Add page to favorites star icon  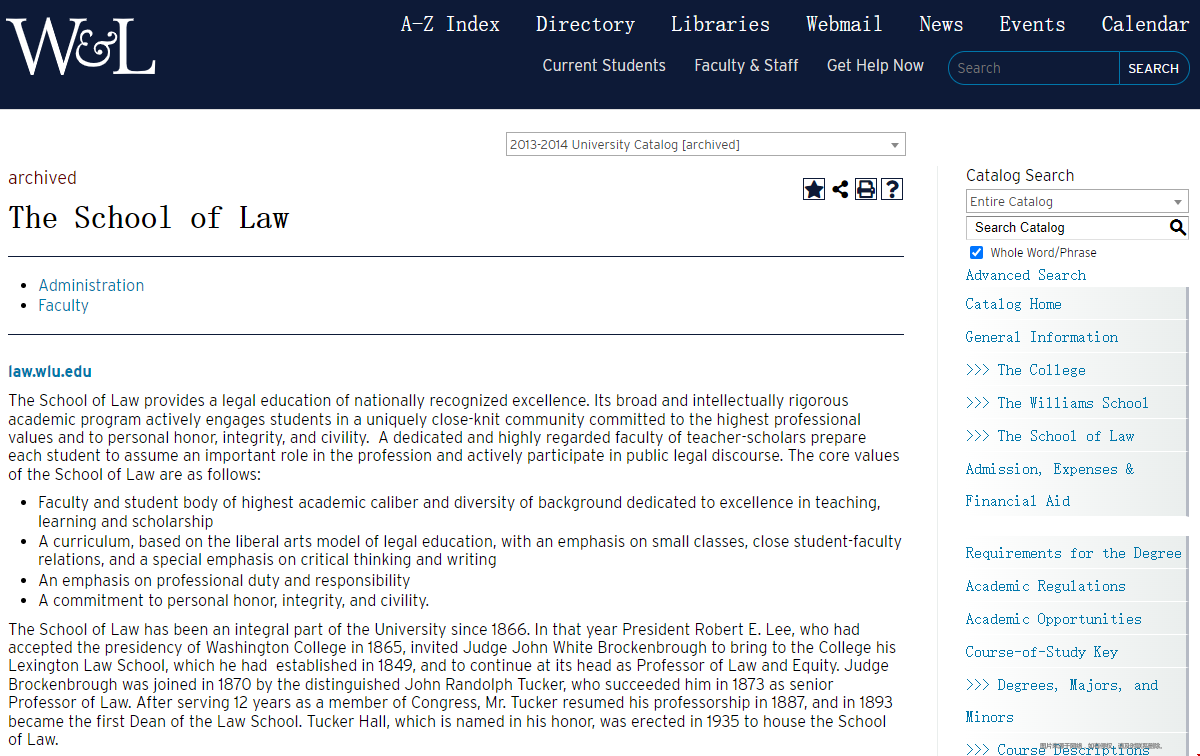[814, 189]
